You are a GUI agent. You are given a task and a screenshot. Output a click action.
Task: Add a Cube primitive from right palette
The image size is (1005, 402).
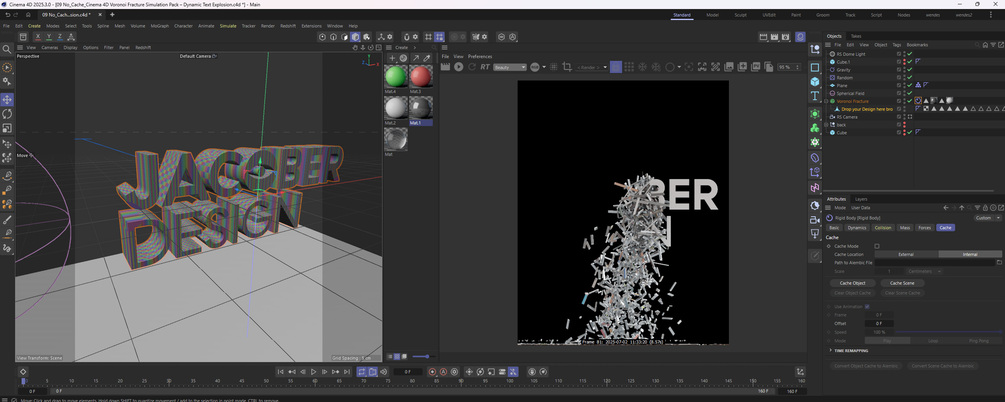click(815, 81)
